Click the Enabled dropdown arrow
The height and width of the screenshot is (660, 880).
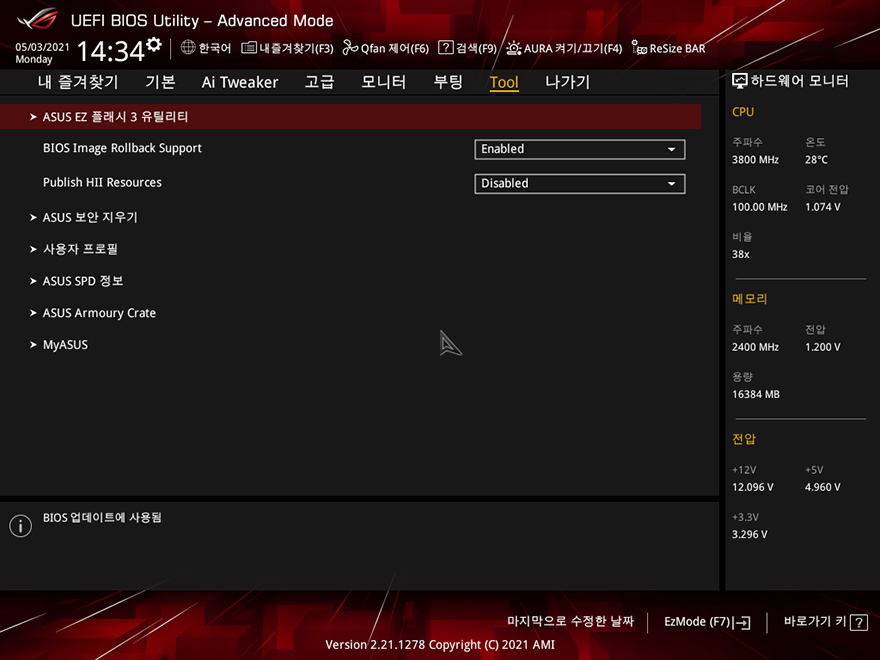[671, 149]
